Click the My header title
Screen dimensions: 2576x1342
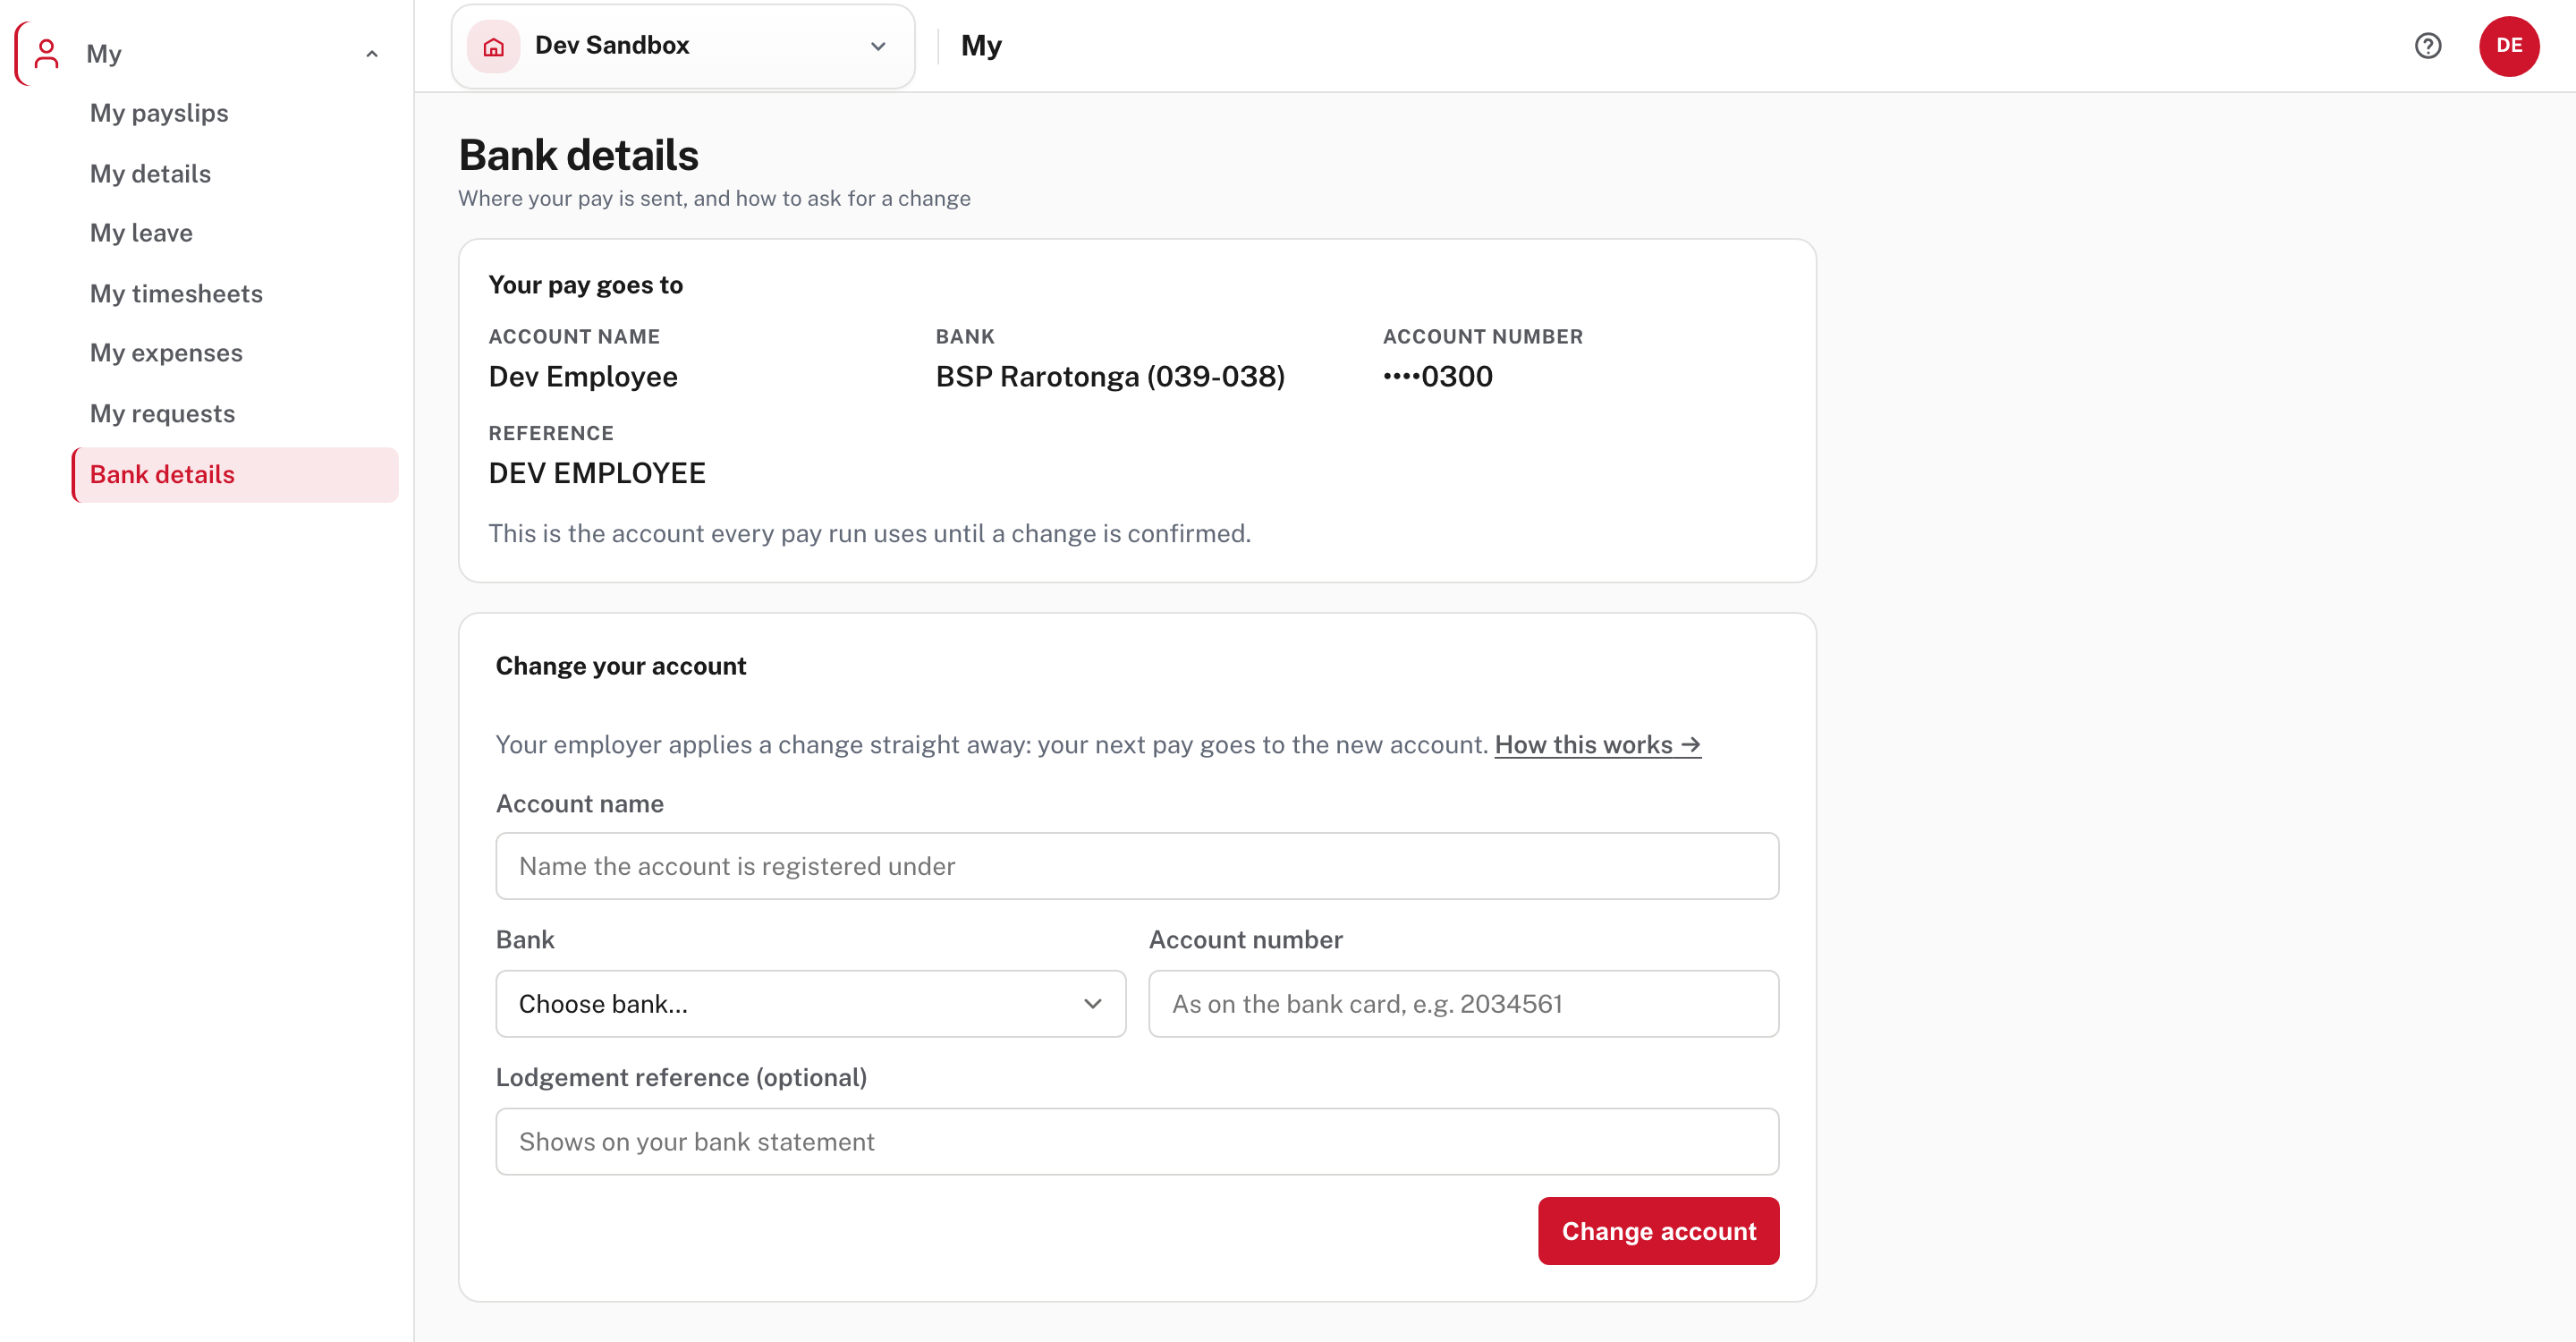point(980,46)
